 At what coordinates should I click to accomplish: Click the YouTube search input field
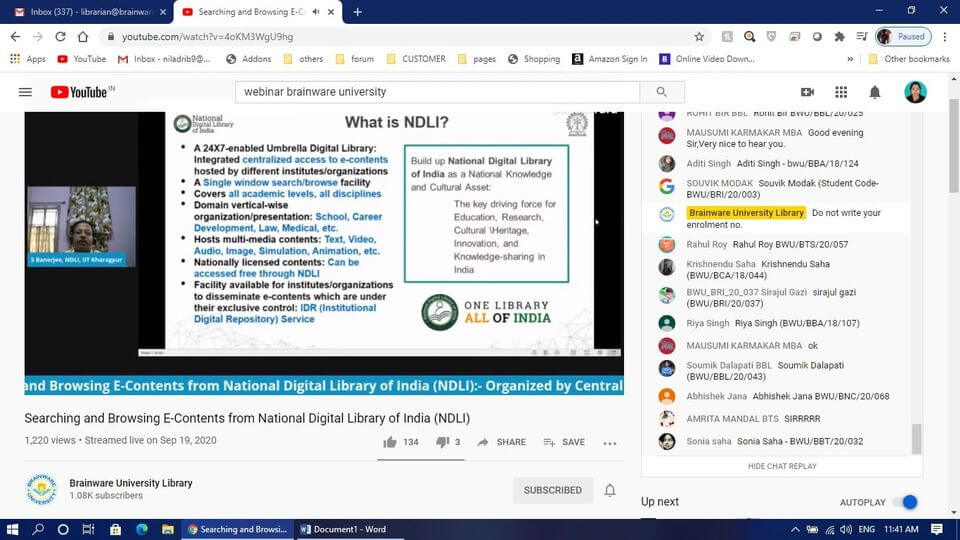[x=438, y=92]
